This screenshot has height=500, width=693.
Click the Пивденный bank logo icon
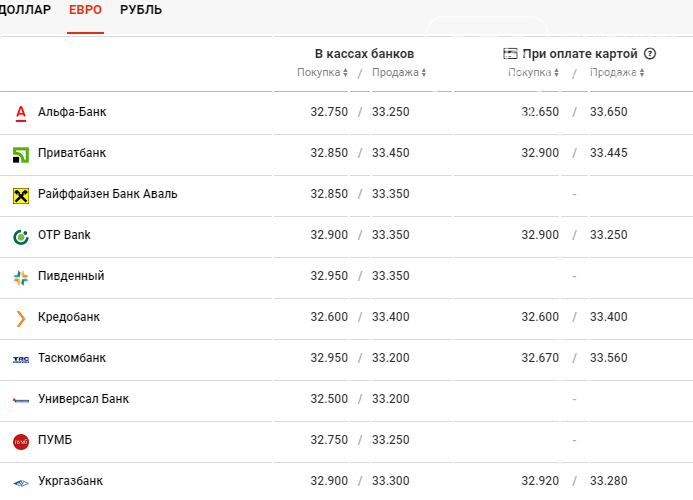click(21, 278)
